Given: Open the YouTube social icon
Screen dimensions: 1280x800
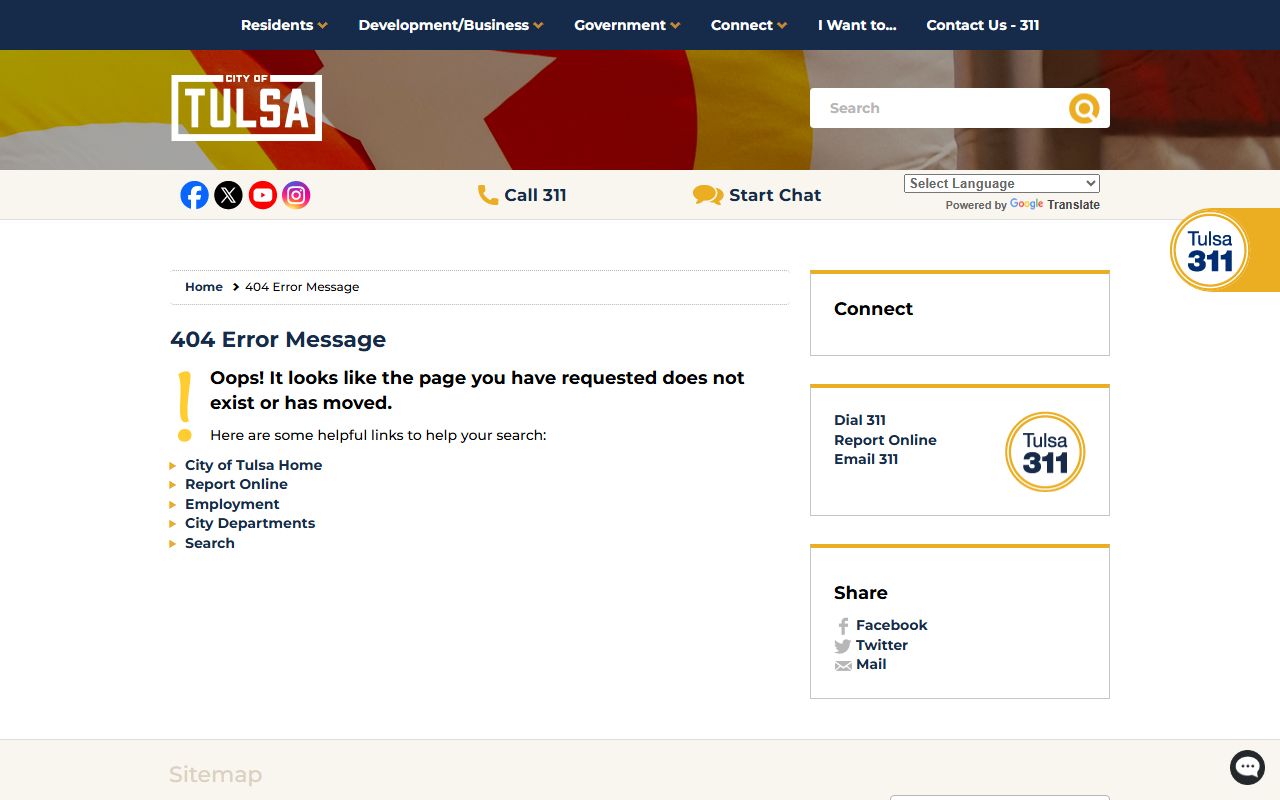Looking at the screenshot, I should [x=263, y=195].
